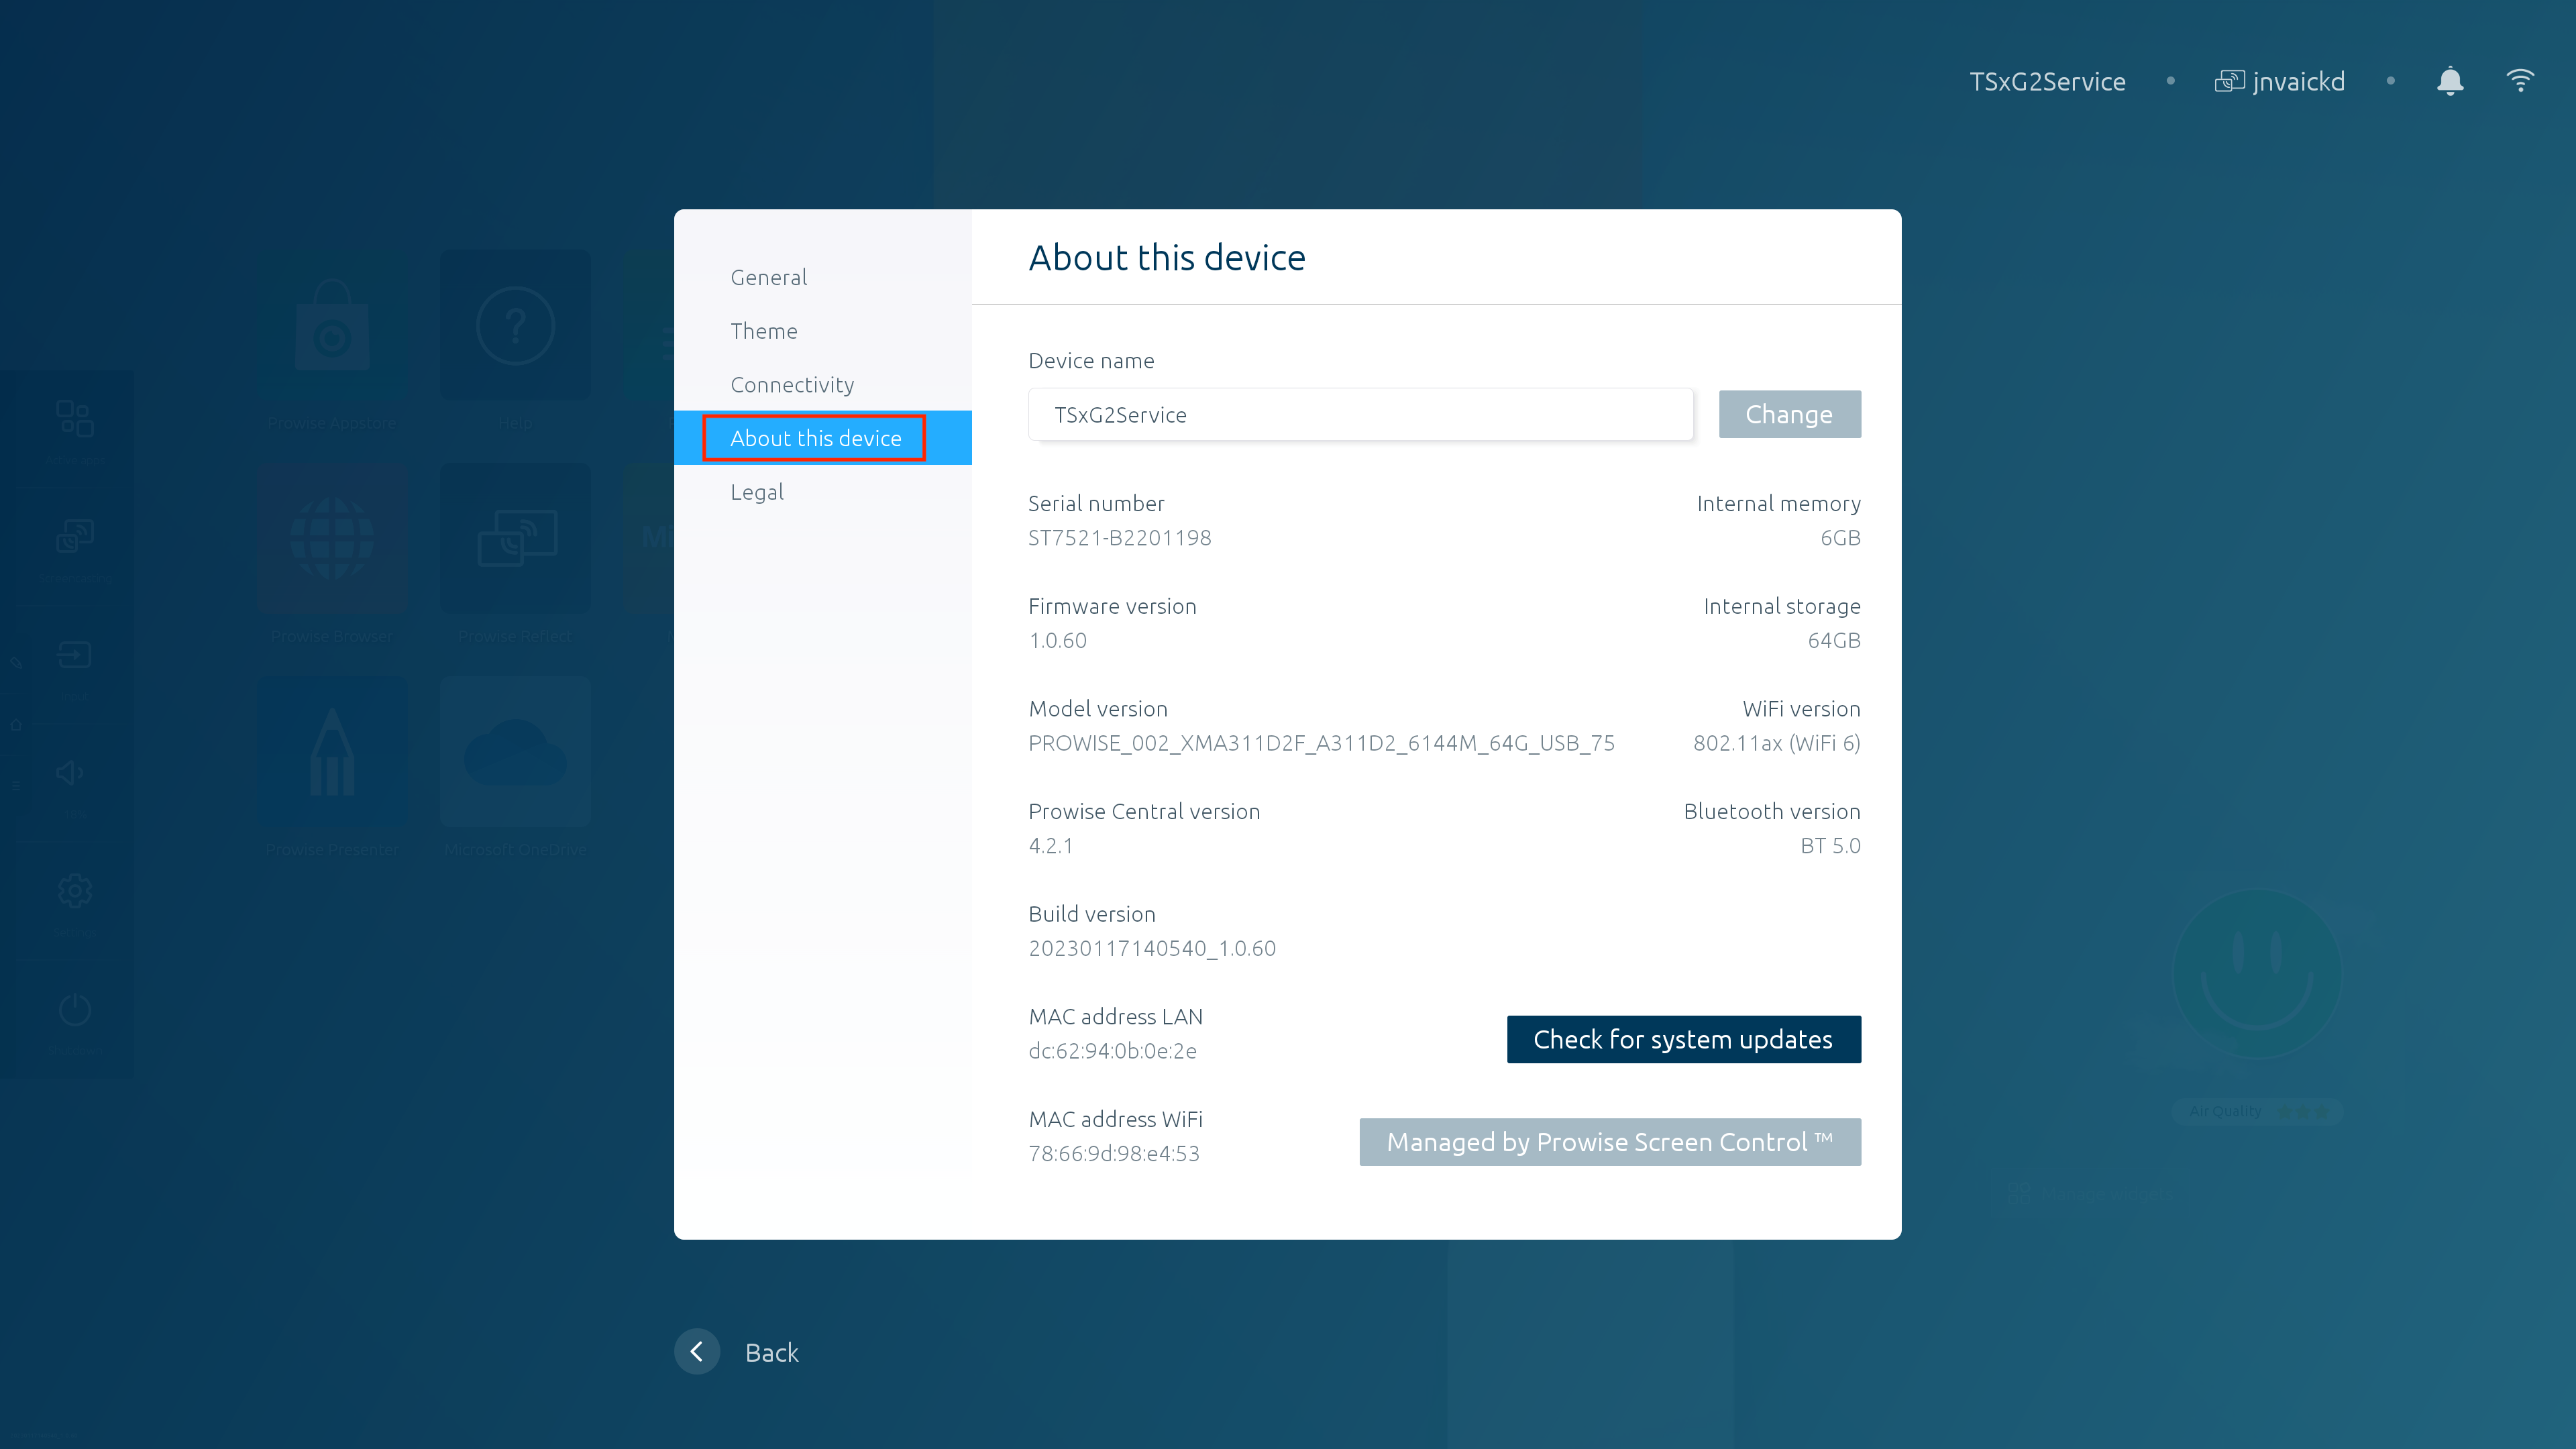This screenshot has width=2576, height=1449.
Task: Click the Internal memory value 6GB
Action: click(x=1840, y=538)
